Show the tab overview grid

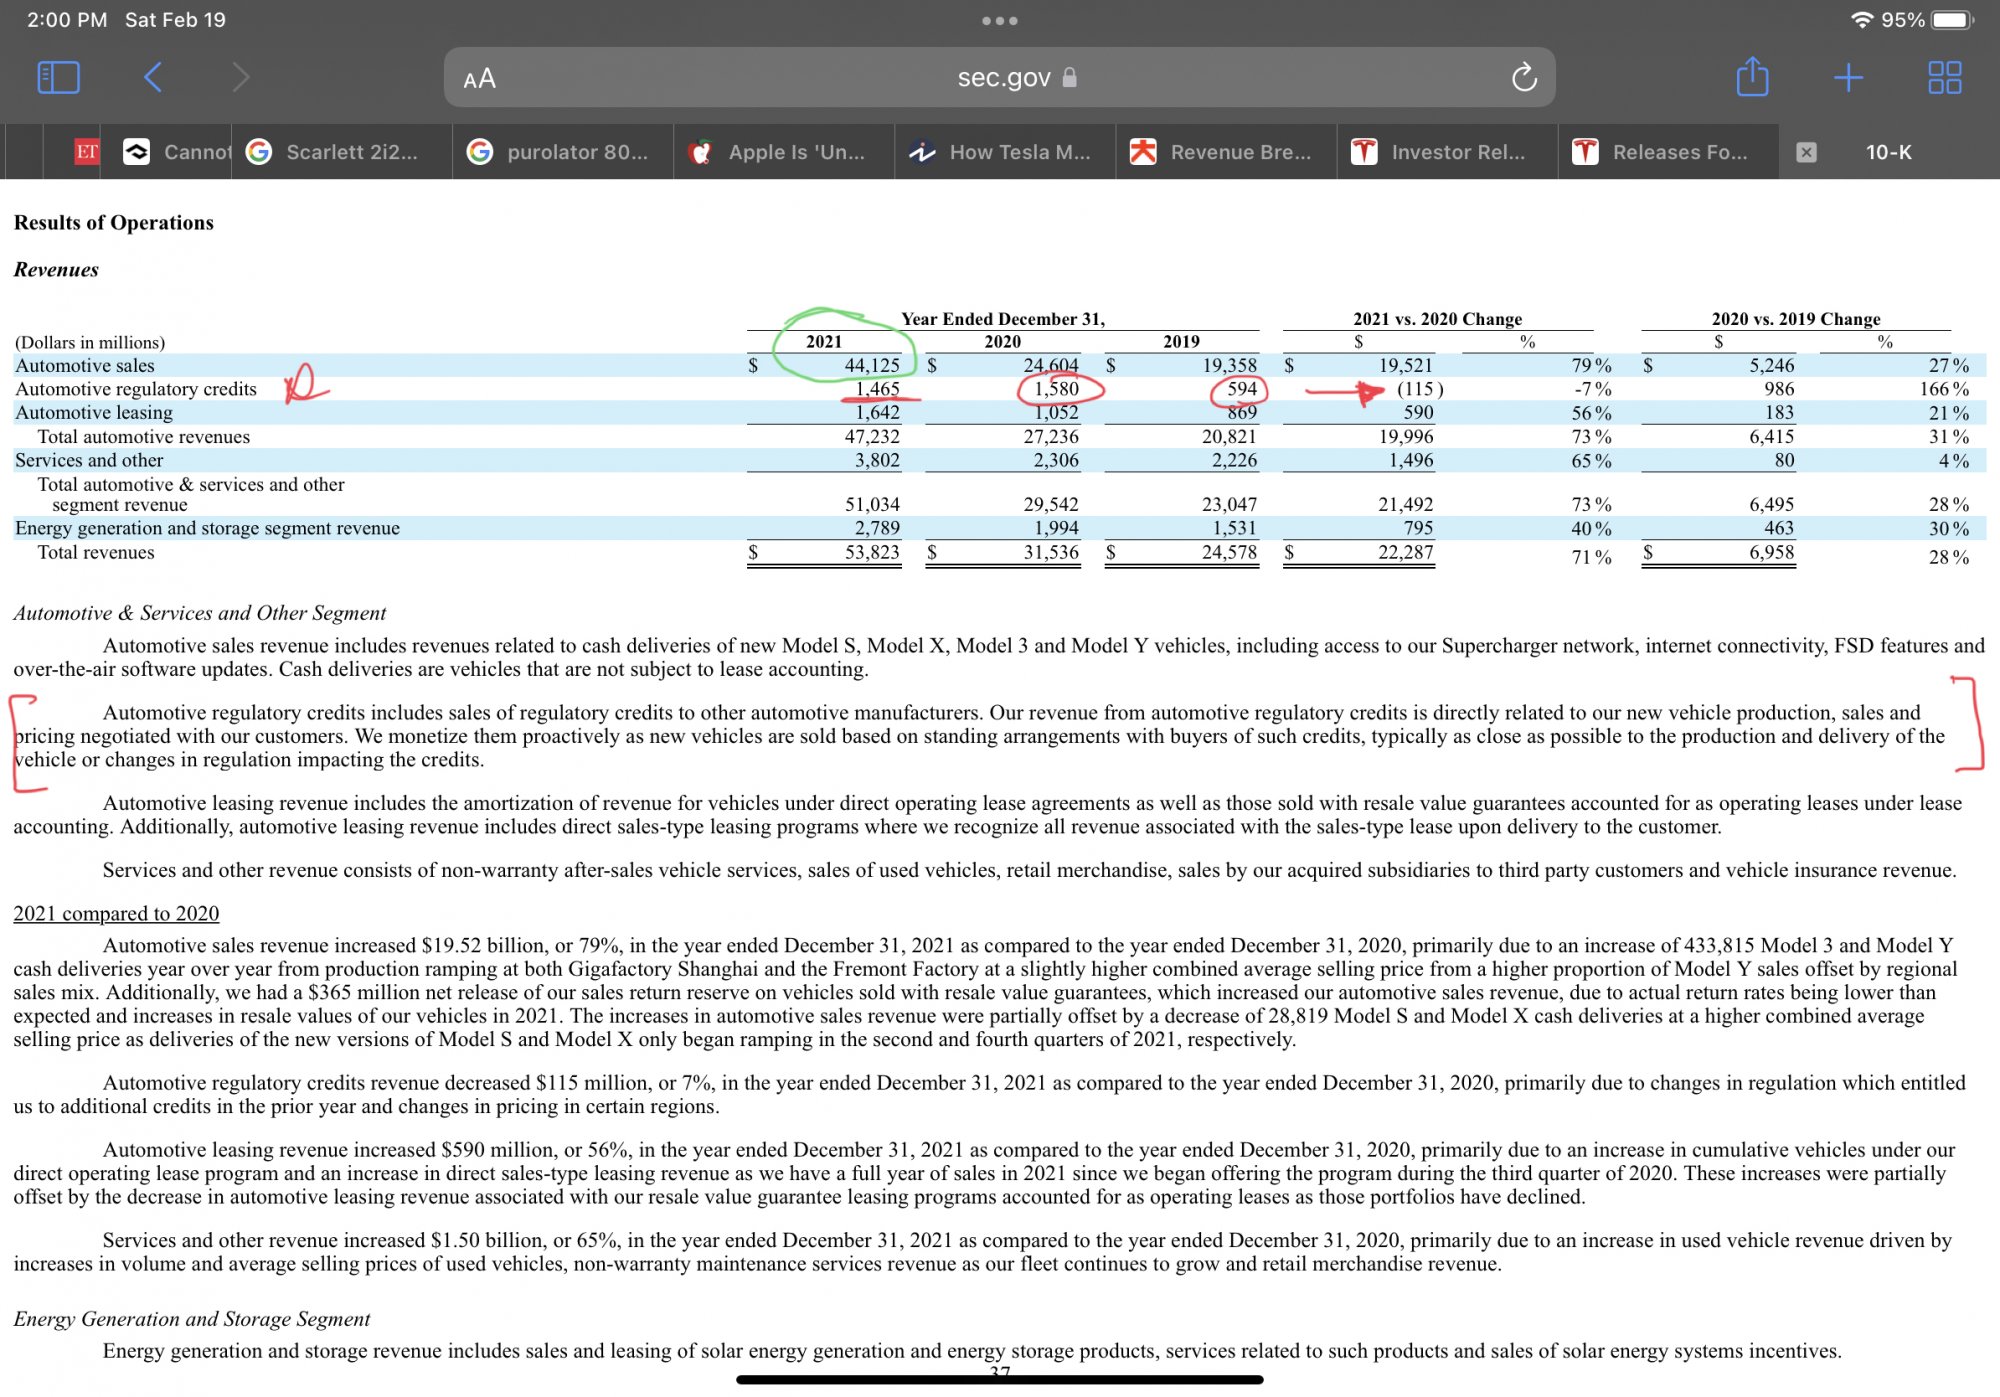coord(1944,77)
